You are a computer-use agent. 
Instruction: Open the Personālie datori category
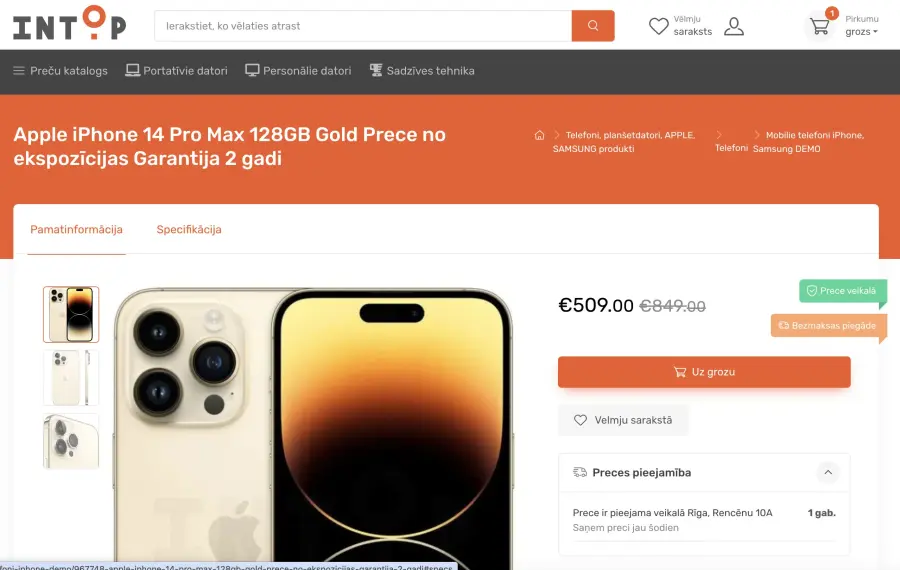298,71
